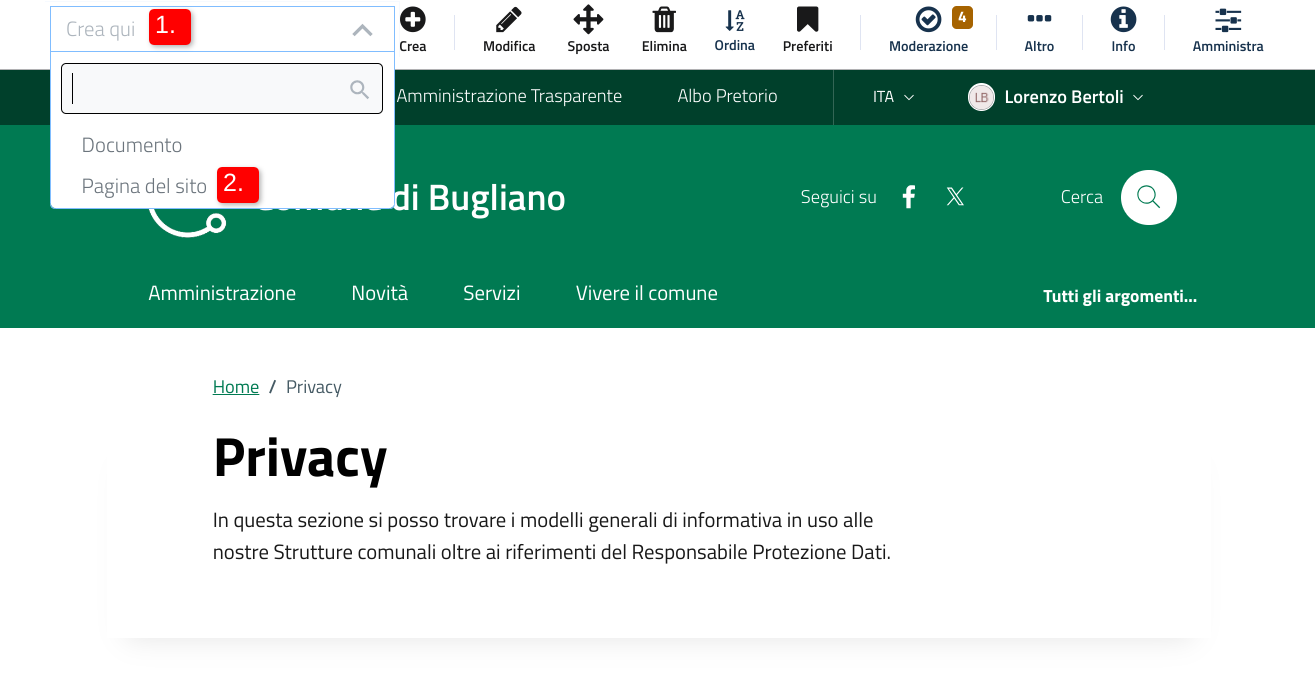Select Documento from the list
The image size is (1315, 695).
tap(132, 145)
